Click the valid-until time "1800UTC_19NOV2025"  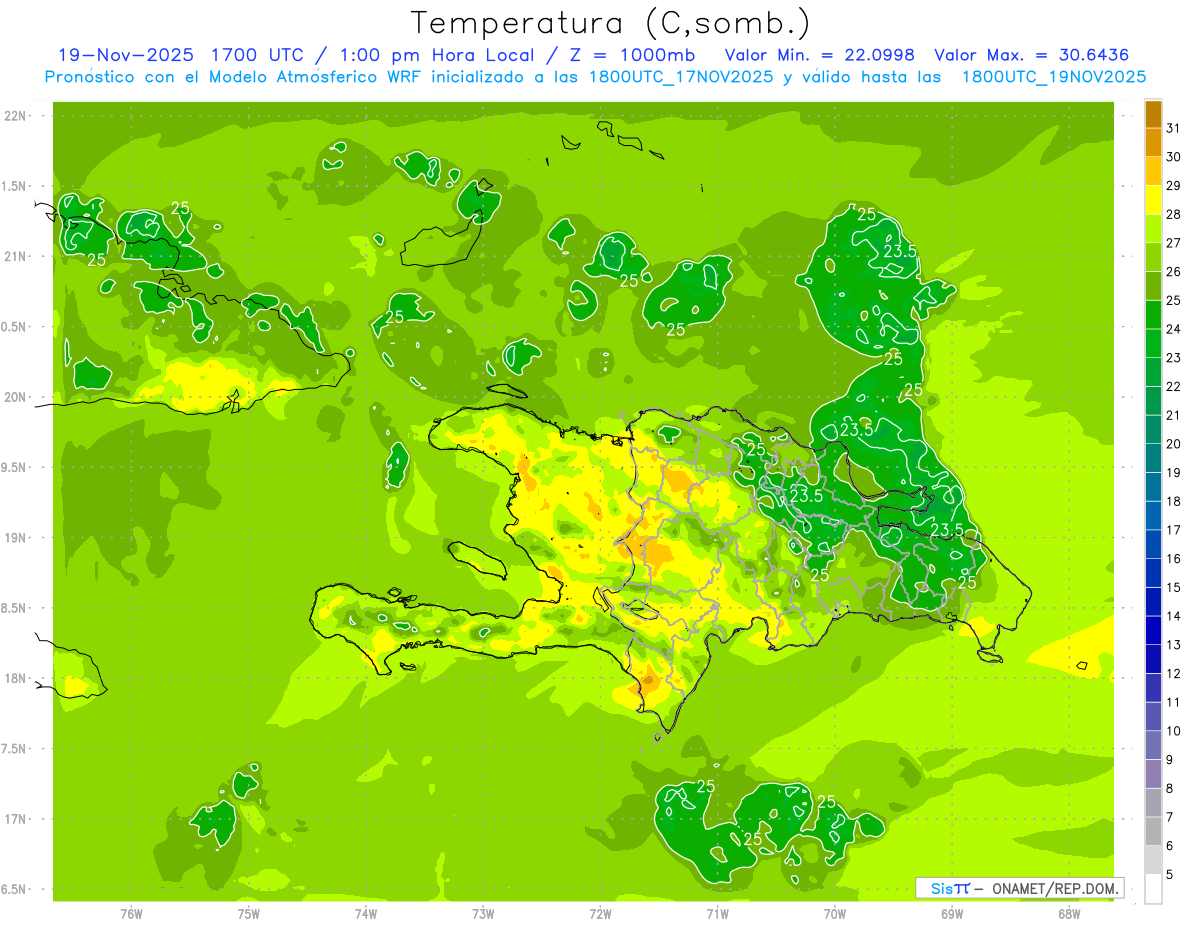pyautogui.click(x=1053, y=76)
